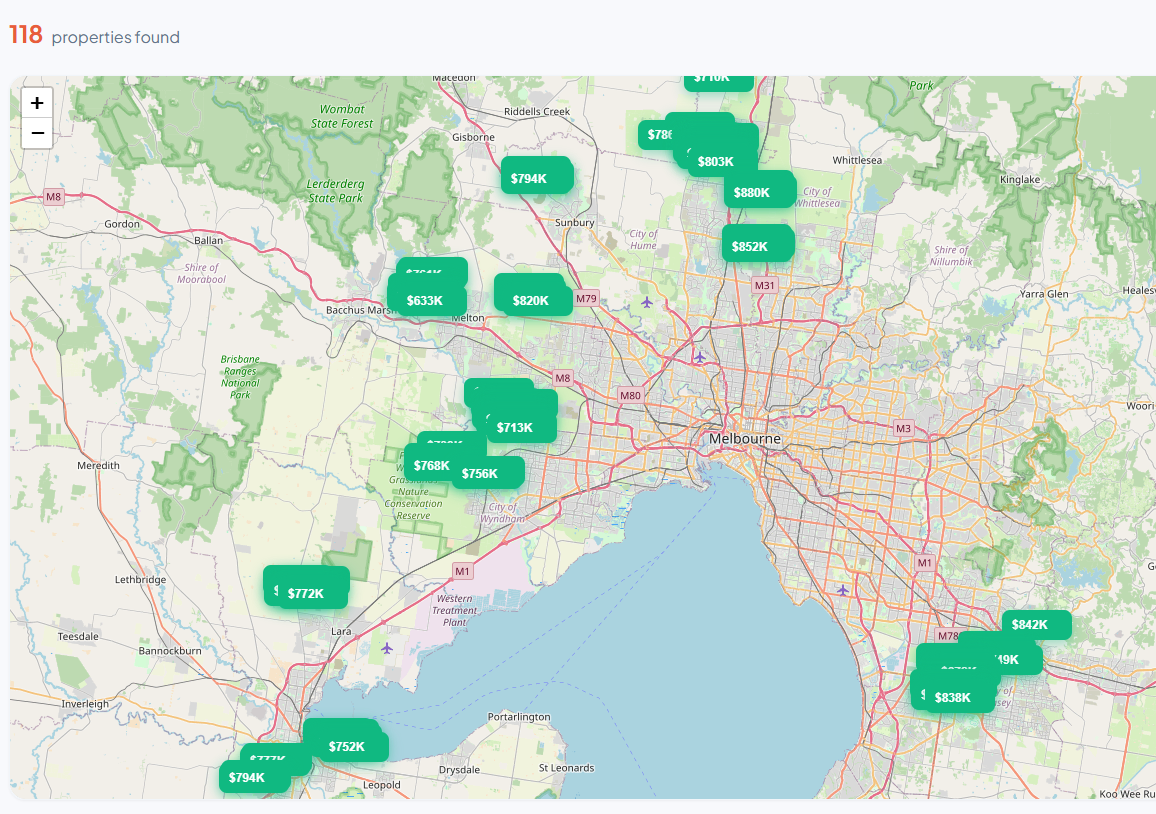This screenshot has width=1156, height=814.
Task: Open the $713K property marker
Action: pos(521,428)
